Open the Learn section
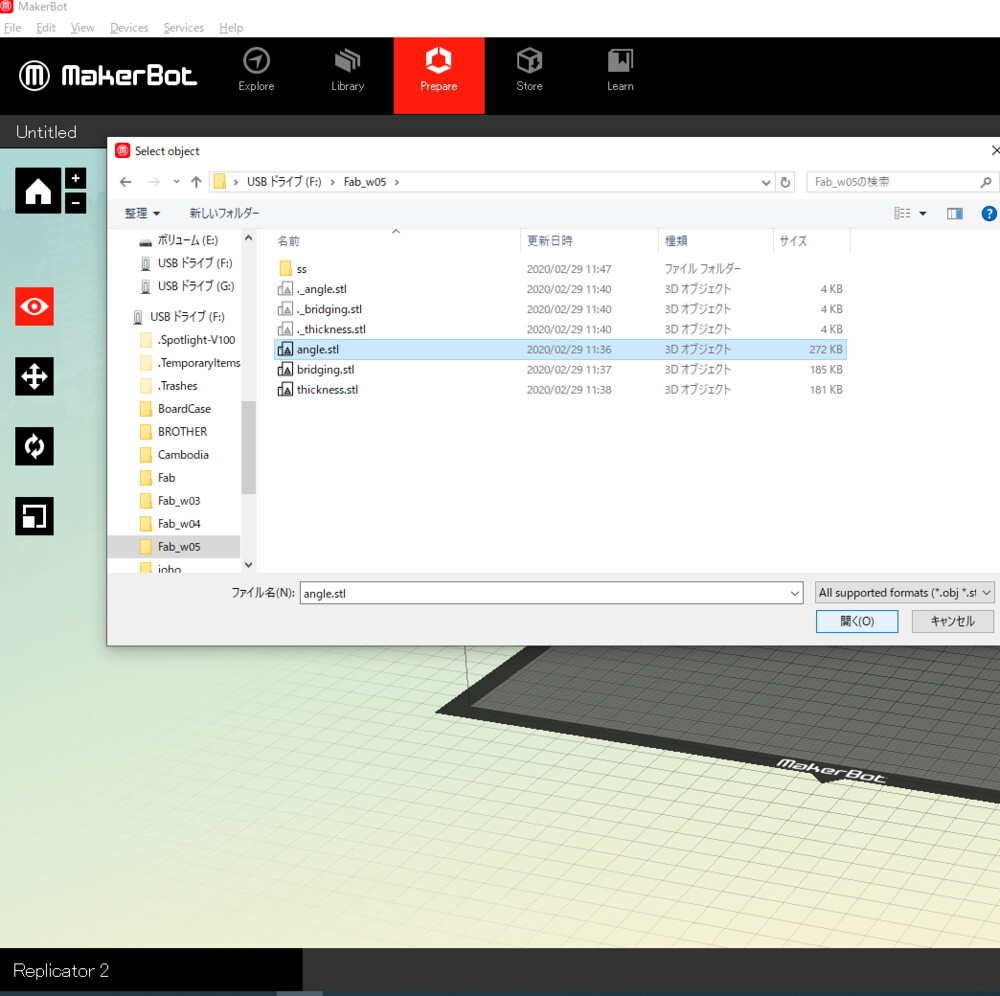This screenshot has height=996, width=1000. click(x=620, y=70)
